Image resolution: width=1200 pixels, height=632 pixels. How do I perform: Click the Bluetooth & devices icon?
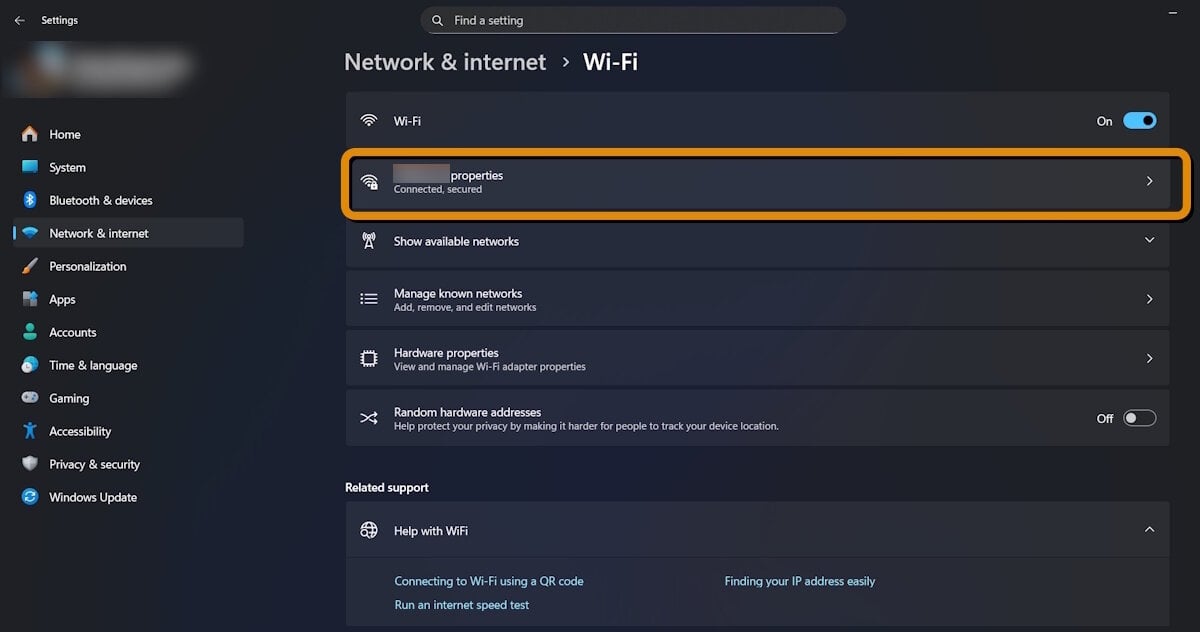[30, 200]
